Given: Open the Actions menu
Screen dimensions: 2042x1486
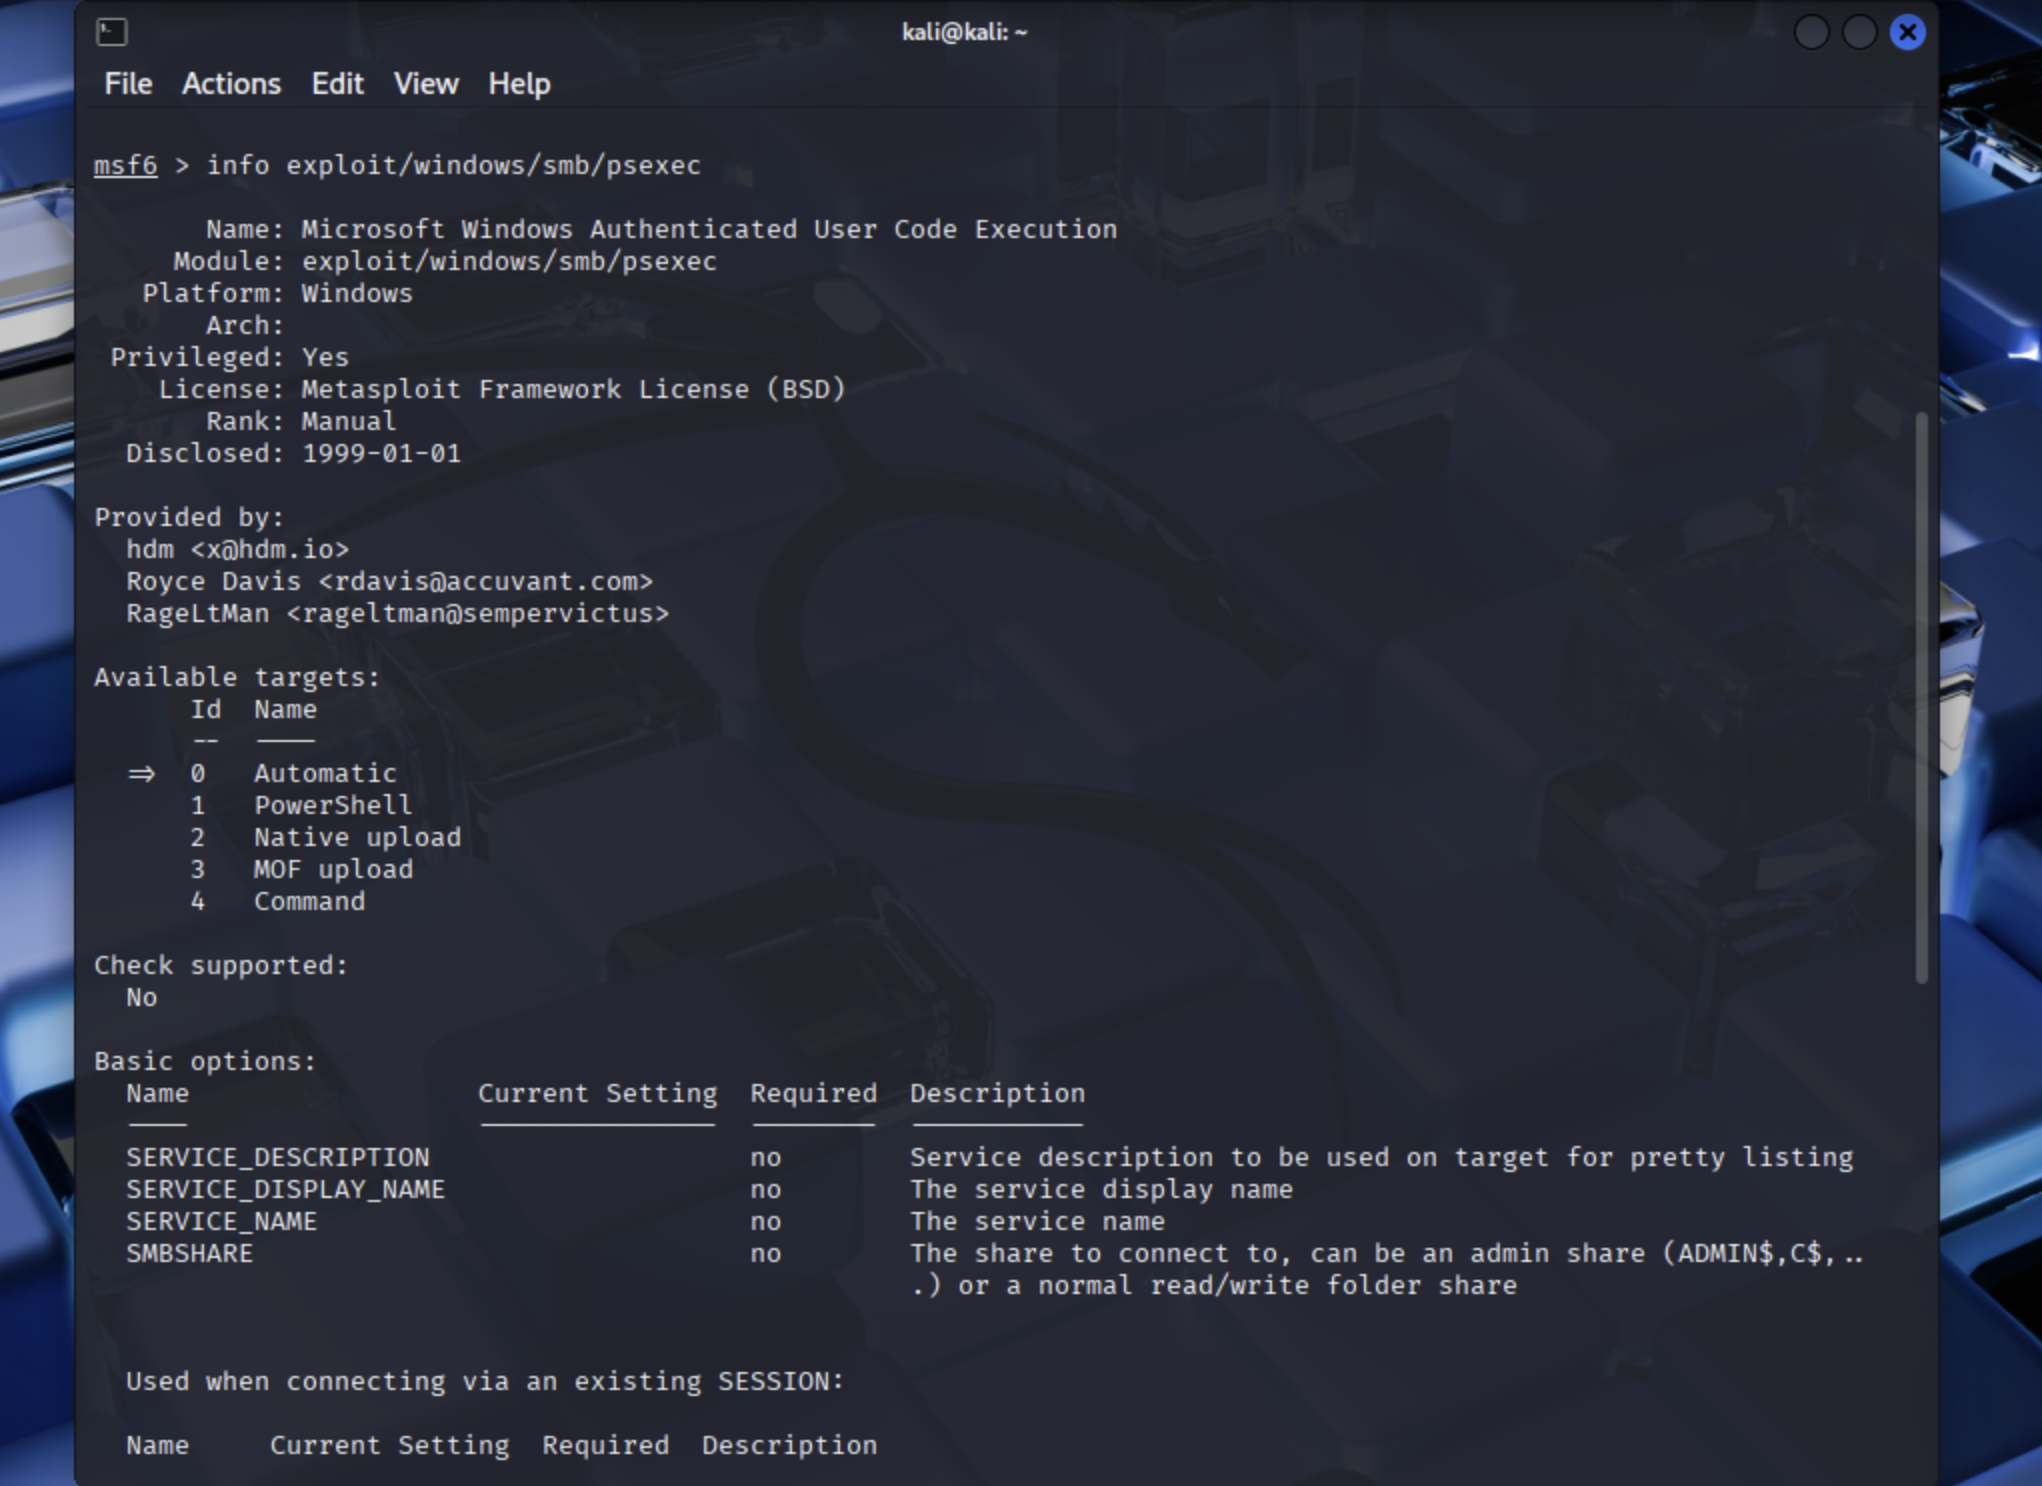Looking at the screenshot, I should (x=231, y=84).
